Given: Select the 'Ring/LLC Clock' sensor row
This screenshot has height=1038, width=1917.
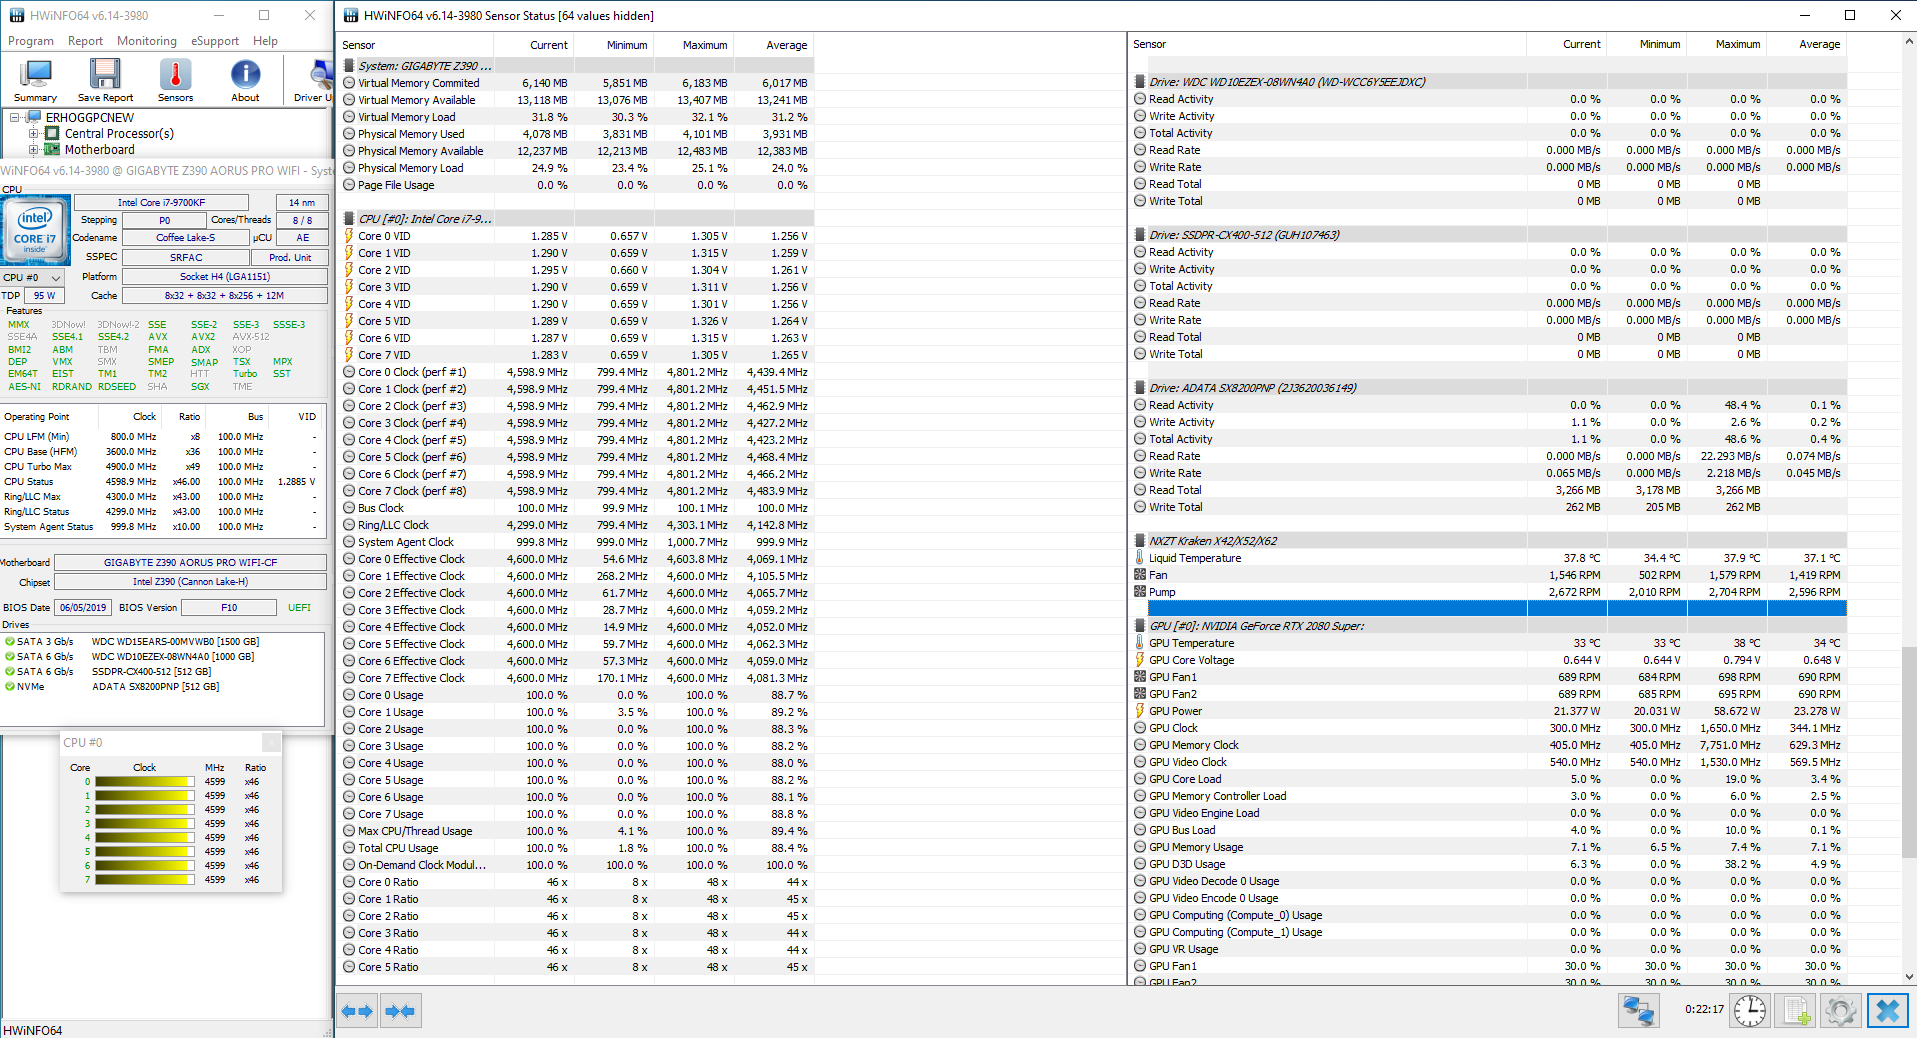Looking at the screenshot, I should tap(576, 525).
